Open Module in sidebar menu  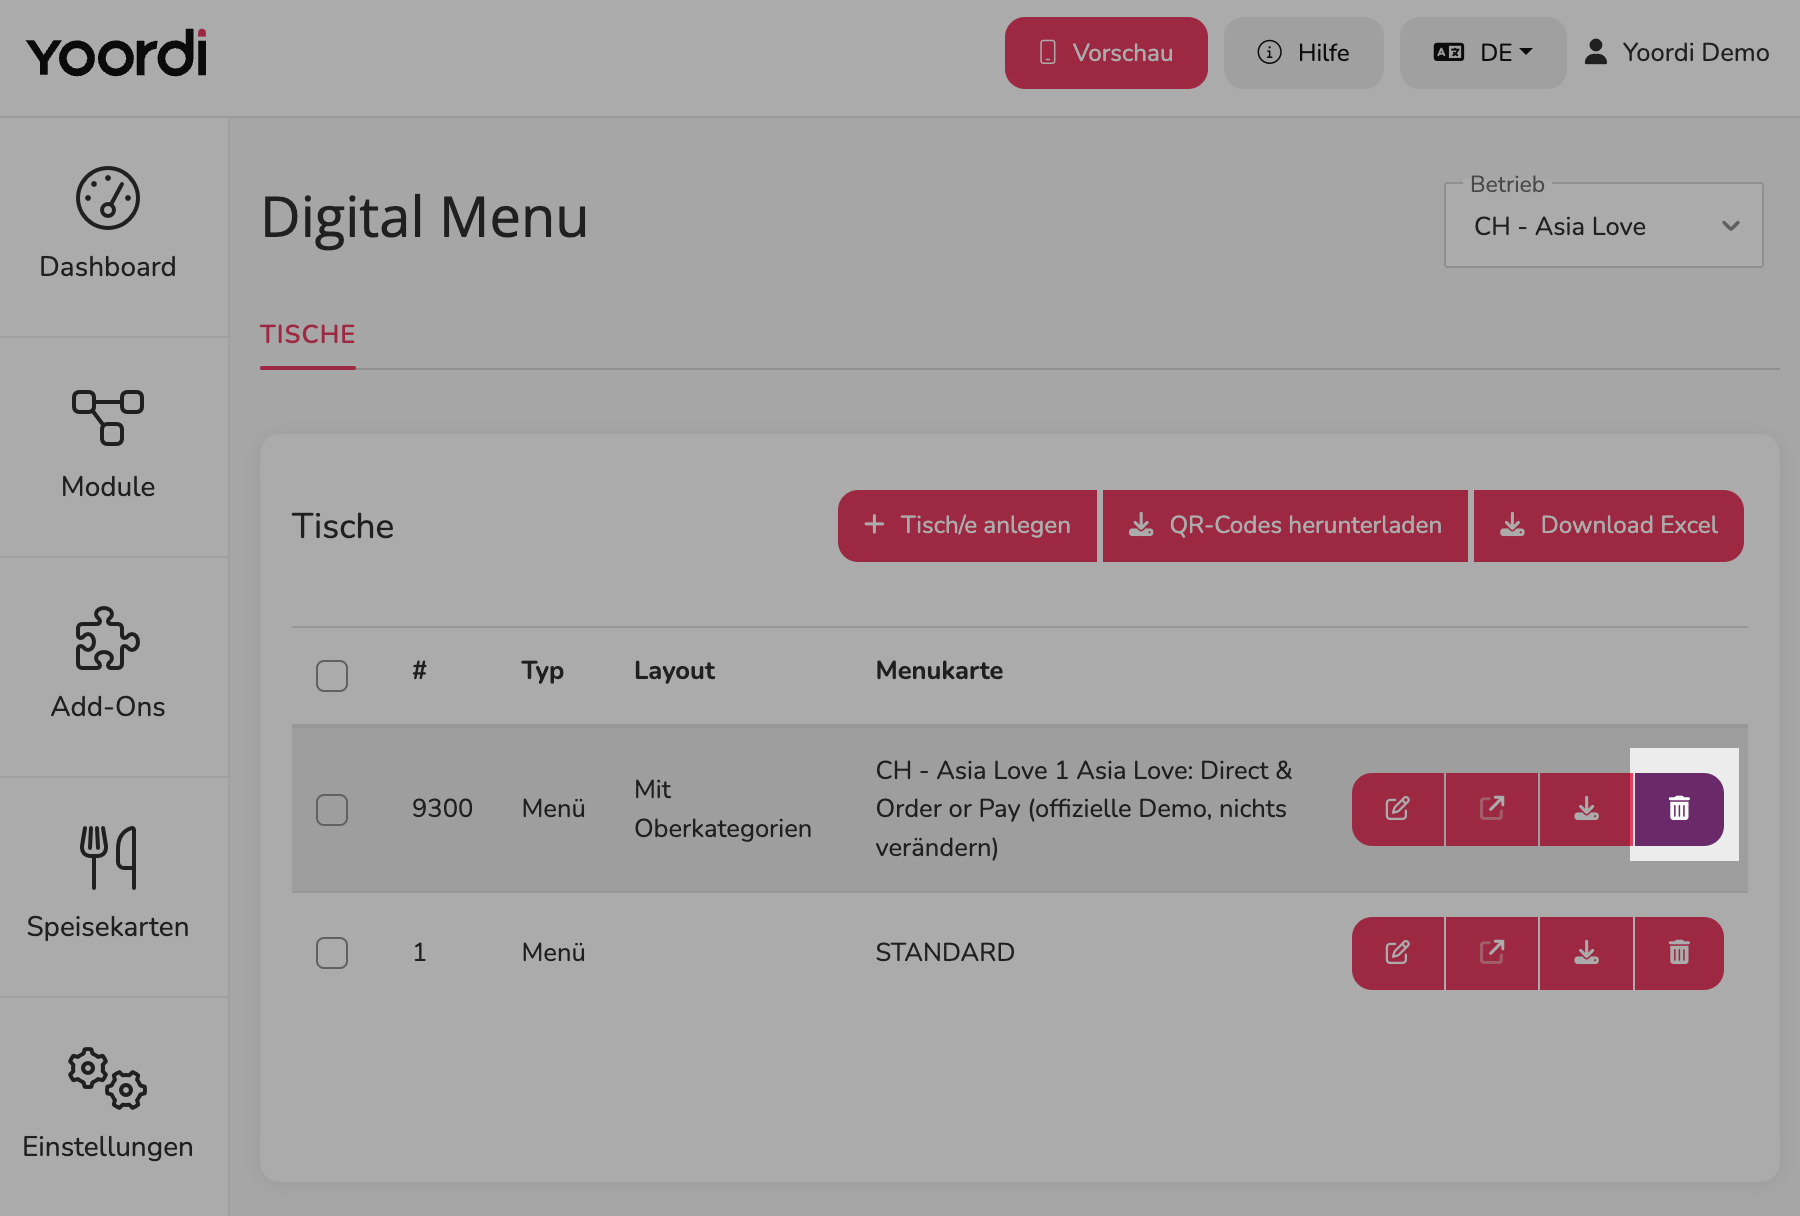click(x=108, y=444)
